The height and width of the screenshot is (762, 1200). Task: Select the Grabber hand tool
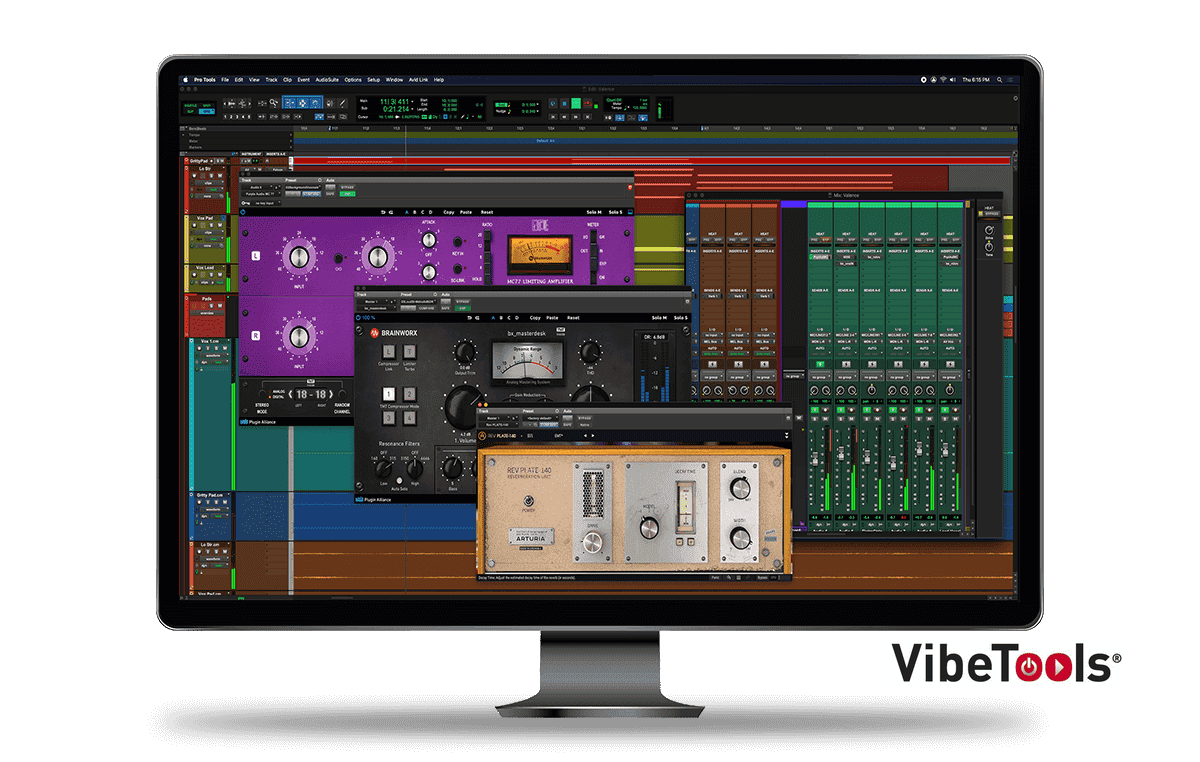click(x=315, y=102)
